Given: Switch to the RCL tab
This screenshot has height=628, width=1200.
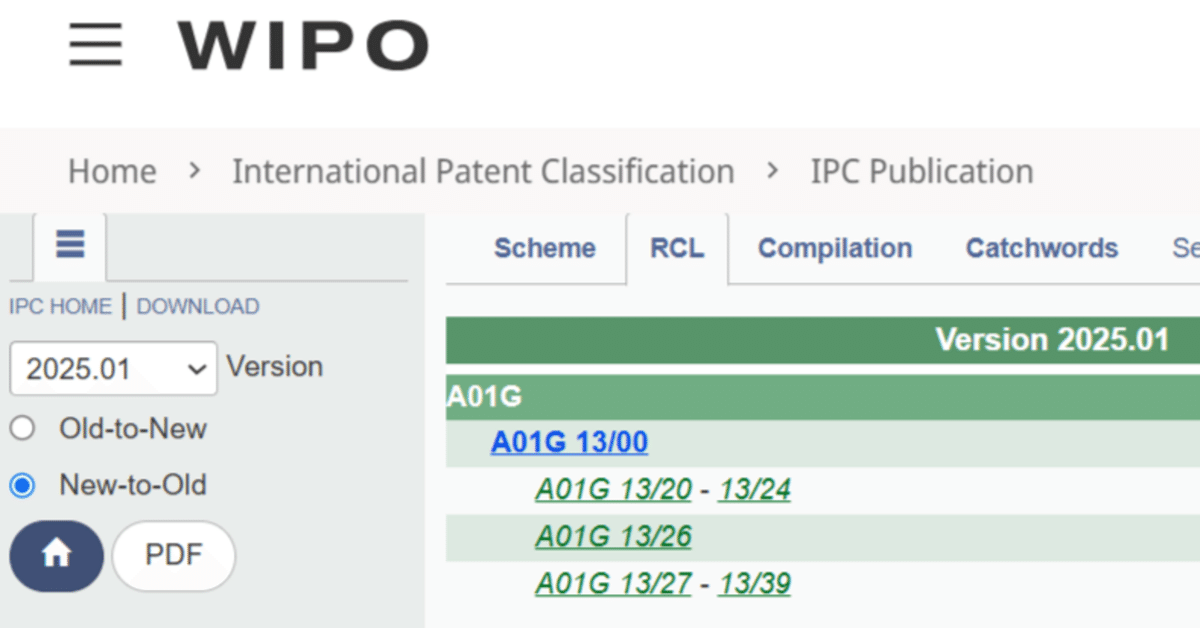Looking at the screenshot, I should click(677, 248).
